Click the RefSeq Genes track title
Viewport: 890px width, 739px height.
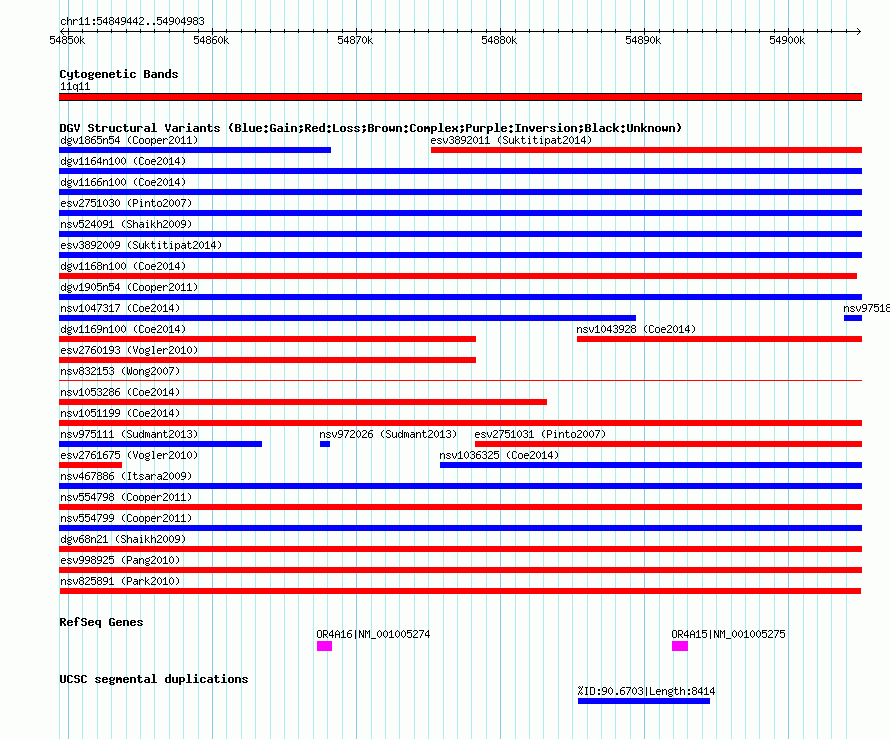(101, 622)
